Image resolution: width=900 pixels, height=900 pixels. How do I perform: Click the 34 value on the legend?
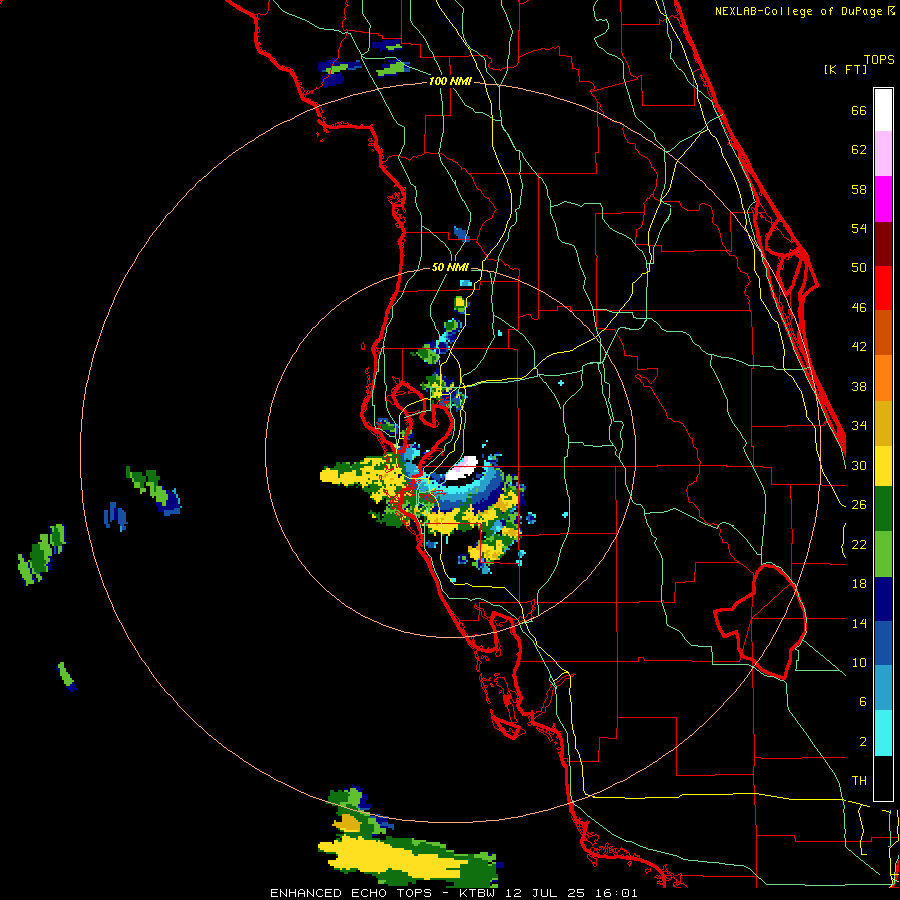pos(859,425)
